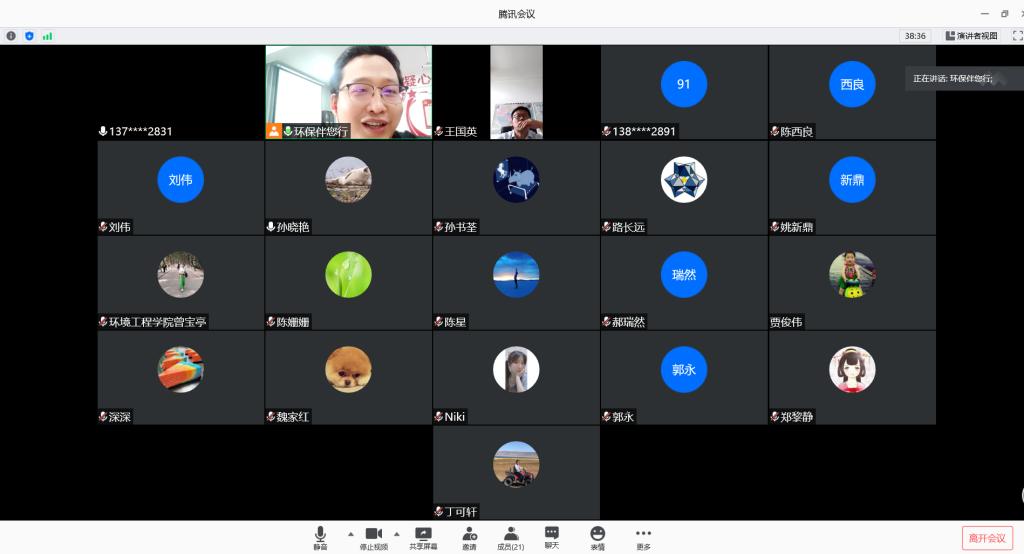Click the 38:36 meeting duration timer
Image resolution: width=1024 pixels, height=554 pixels.
point(914,36)
